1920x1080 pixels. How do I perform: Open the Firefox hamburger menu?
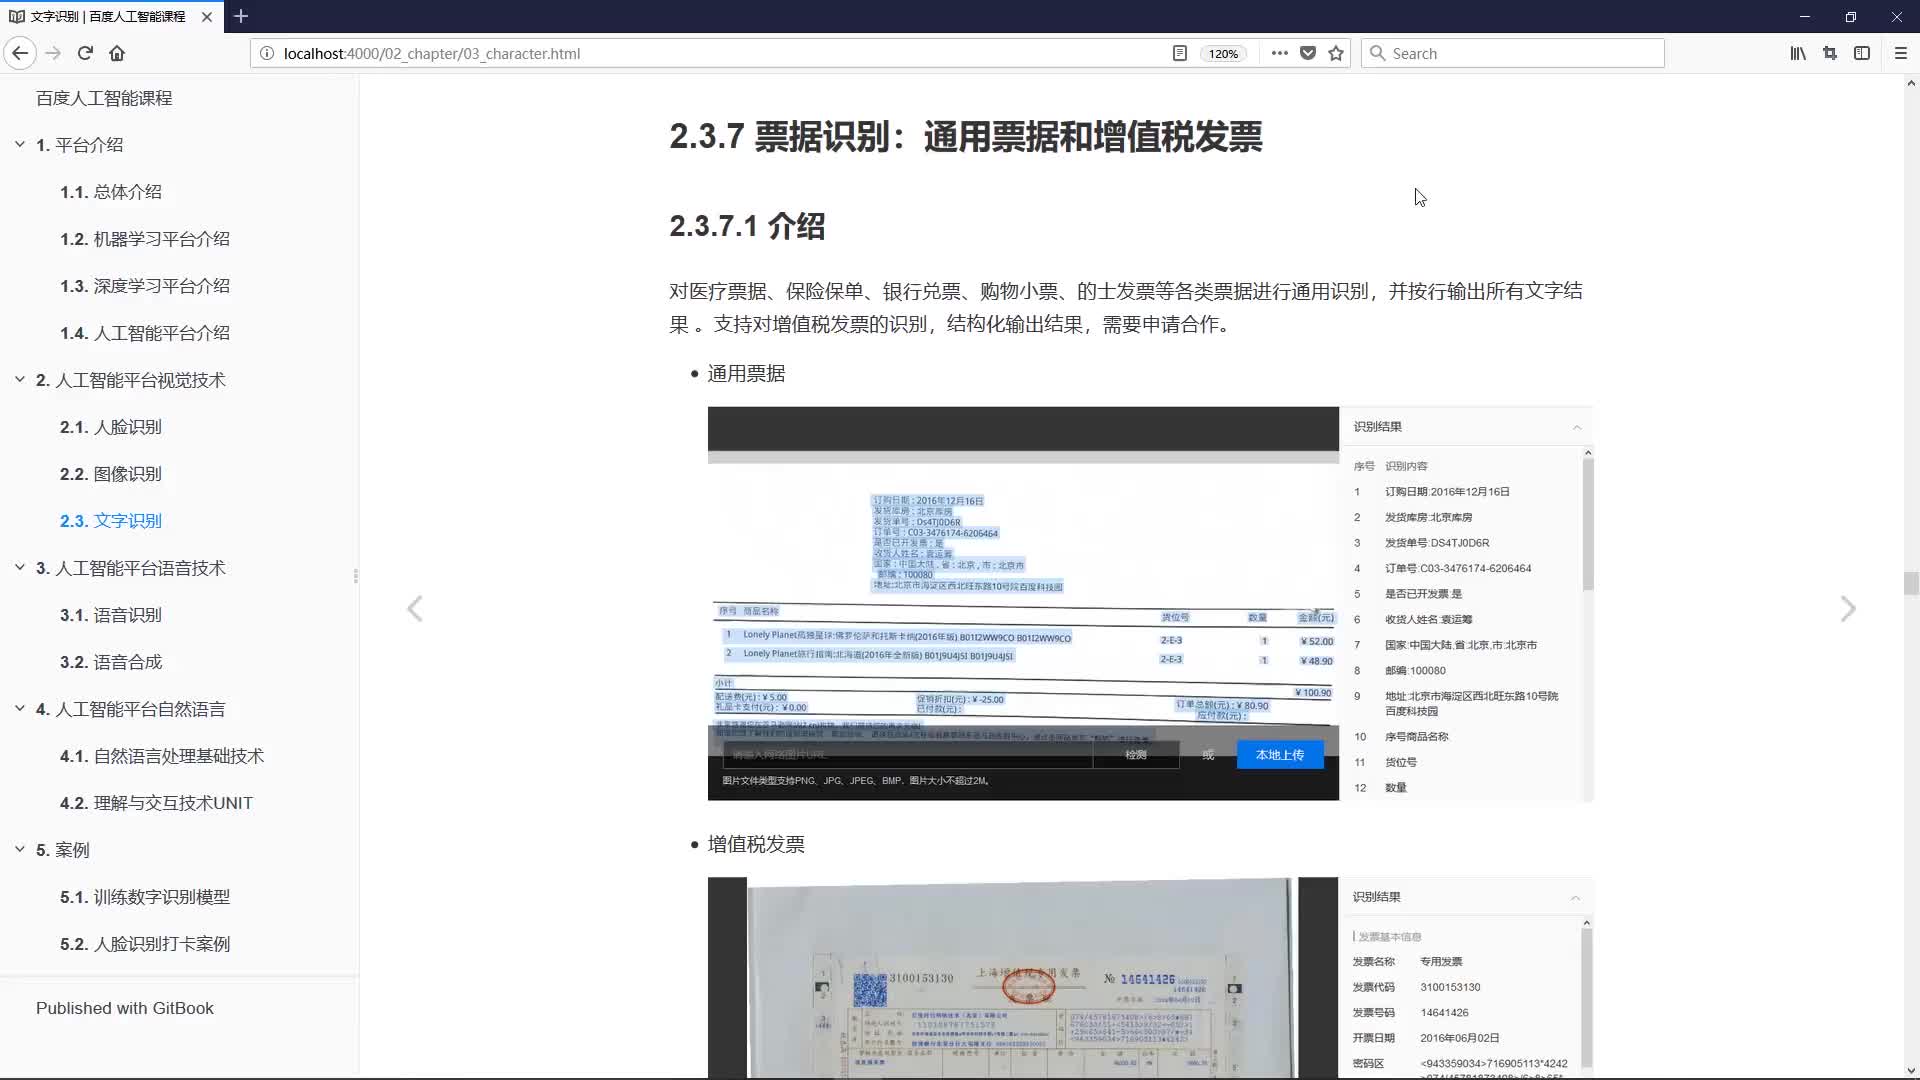tap(1901, 53)
